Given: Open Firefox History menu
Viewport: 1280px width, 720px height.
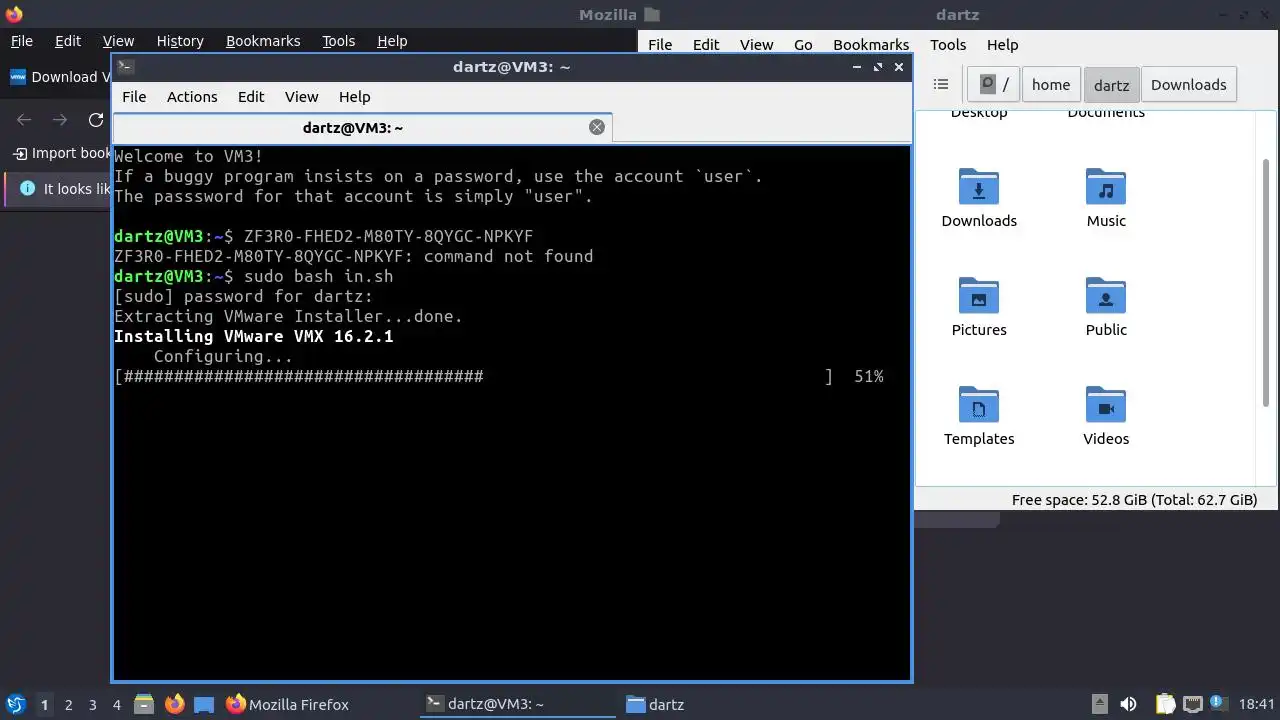Looking at the screenshot, I should tap(180, 41).
